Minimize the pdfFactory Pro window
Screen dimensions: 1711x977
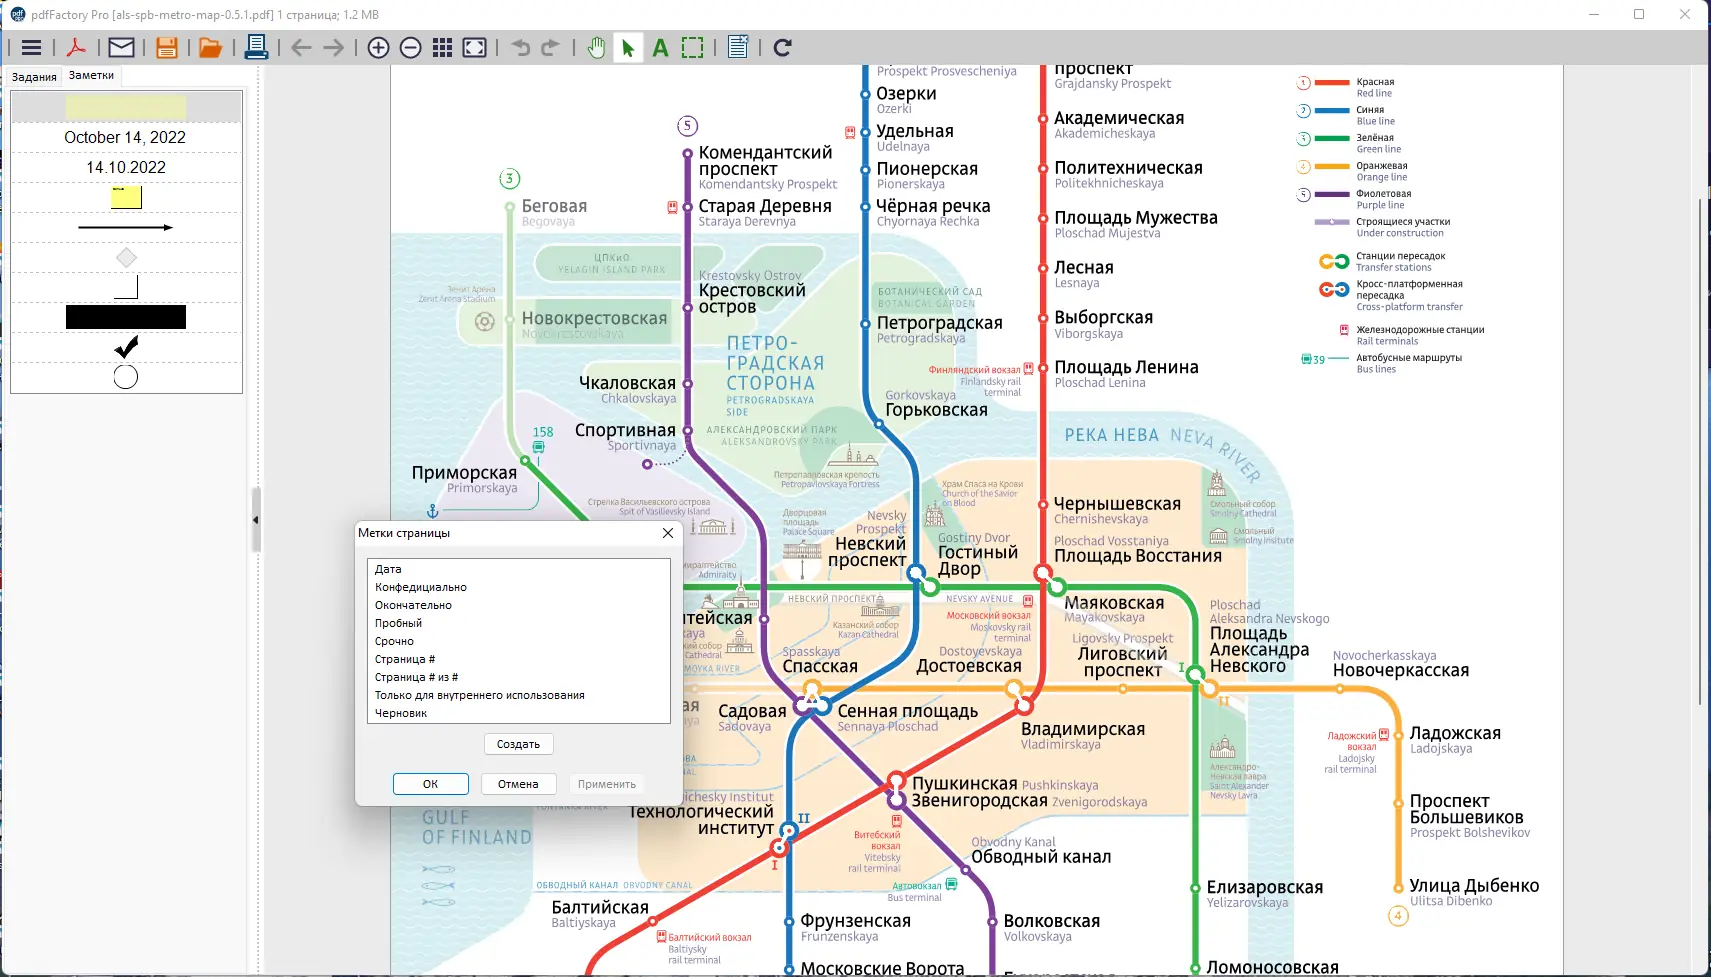coord(1594,14)
